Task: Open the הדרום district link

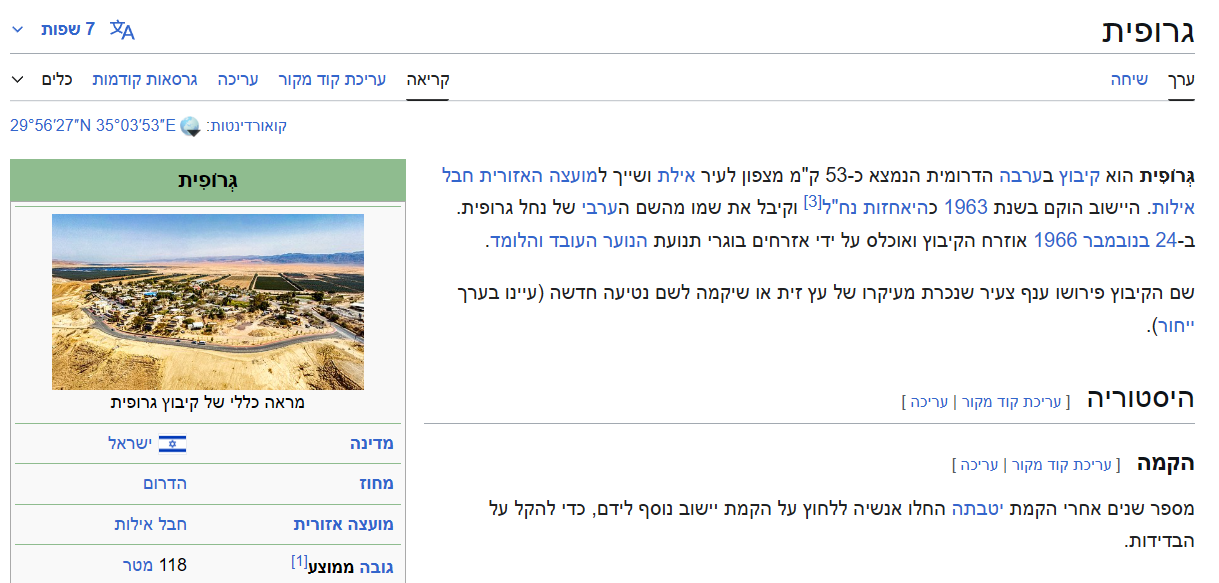Action: click(165, 483)
